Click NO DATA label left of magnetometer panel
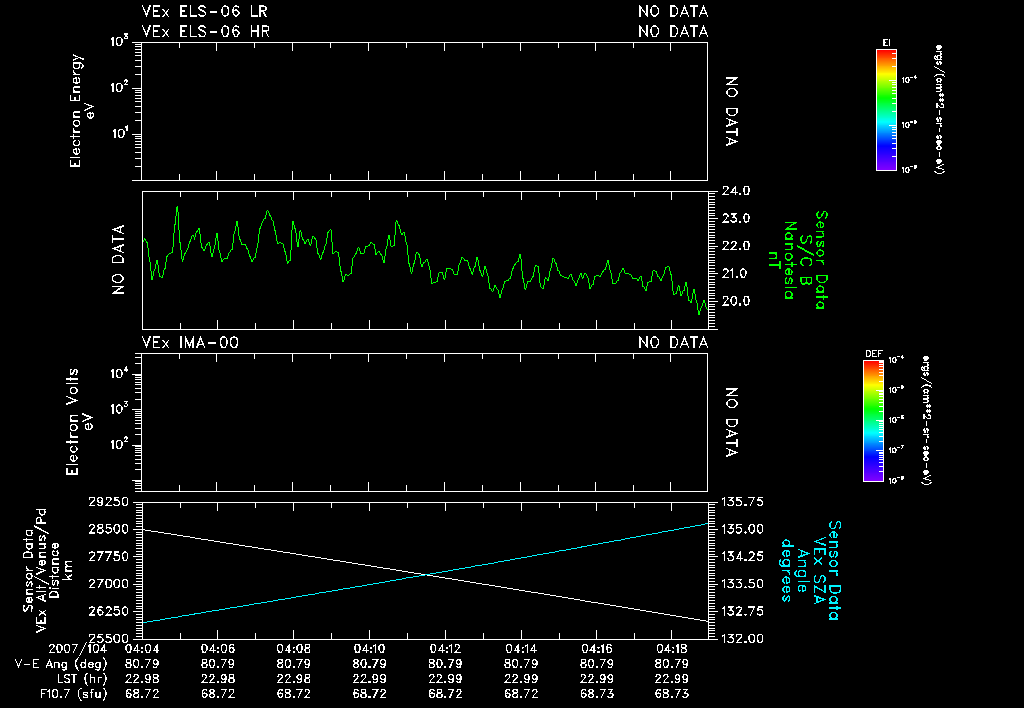1024x708 pixels. [x=118, y=260]
